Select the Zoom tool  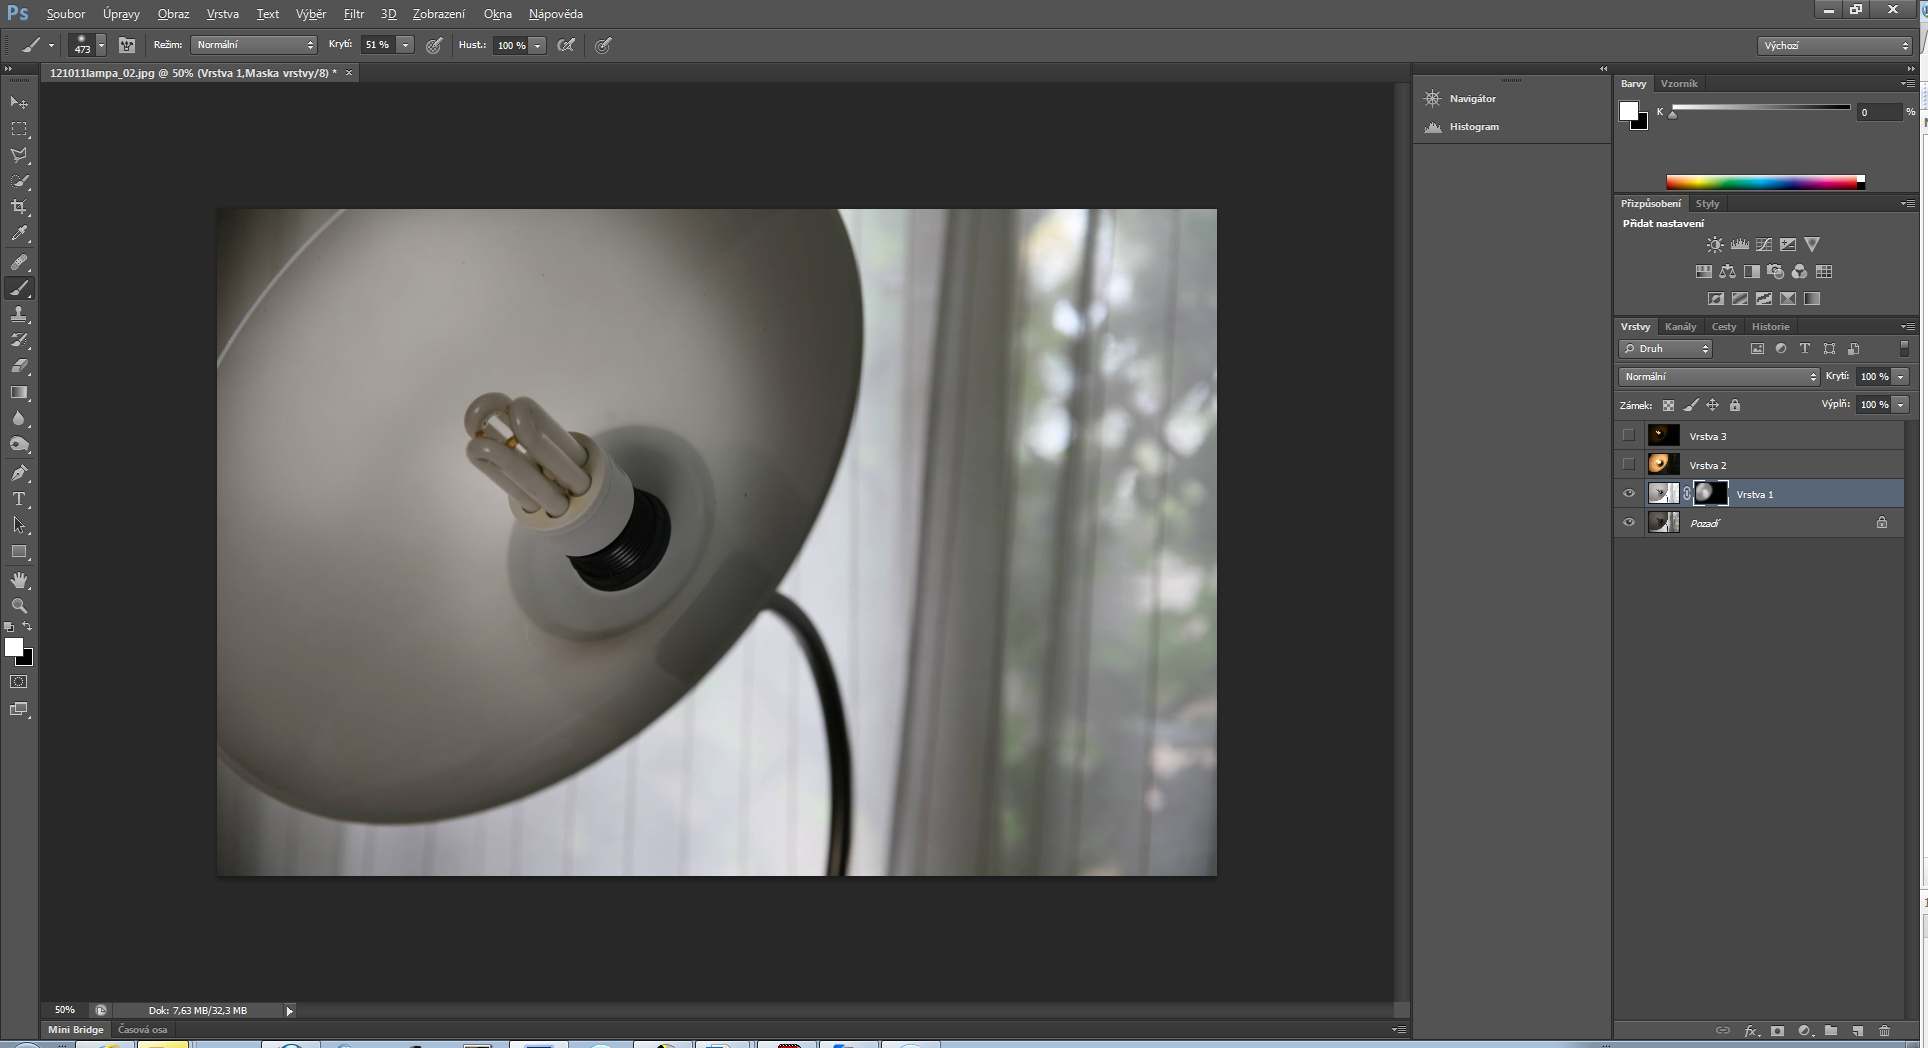[x=19, y=606]
